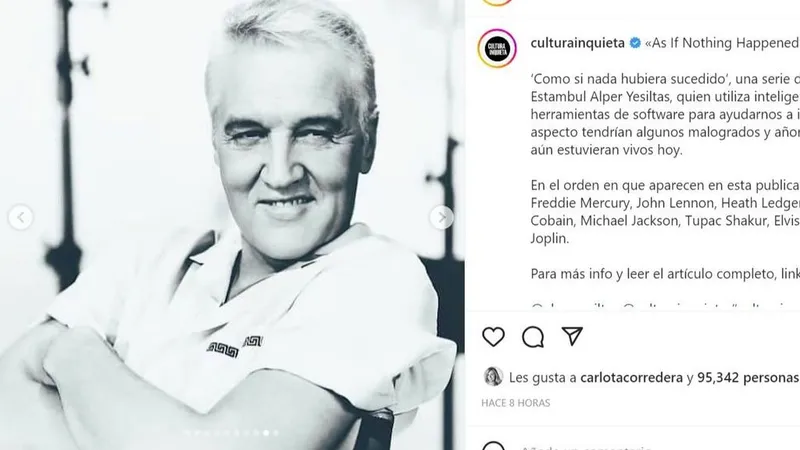Select the last carousel indicator dot

point(276,433)
